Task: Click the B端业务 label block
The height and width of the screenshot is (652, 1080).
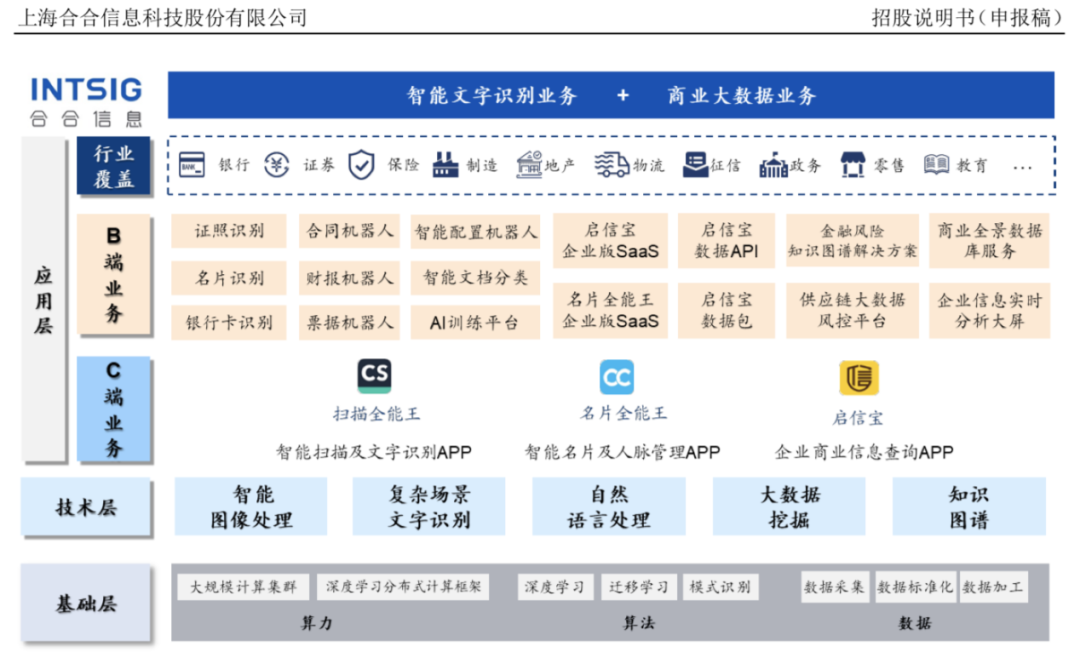Action: (114, 274)
